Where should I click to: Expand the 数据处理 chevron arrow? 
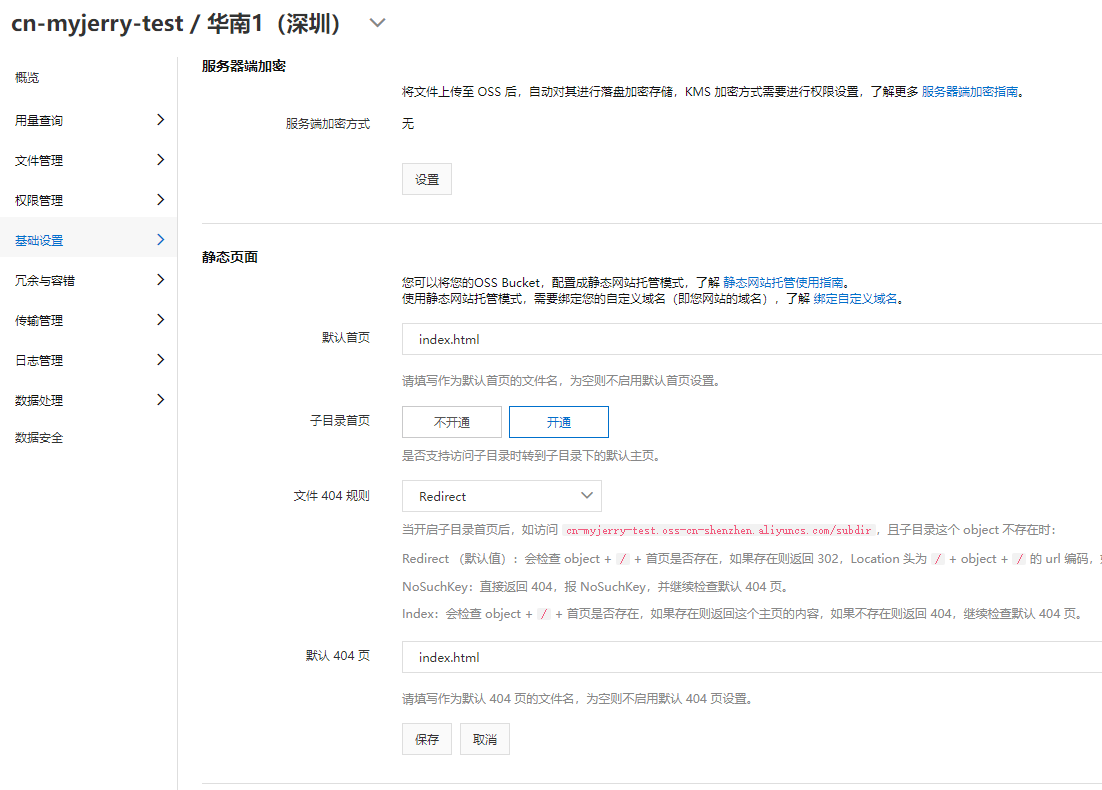pos(160,400)
